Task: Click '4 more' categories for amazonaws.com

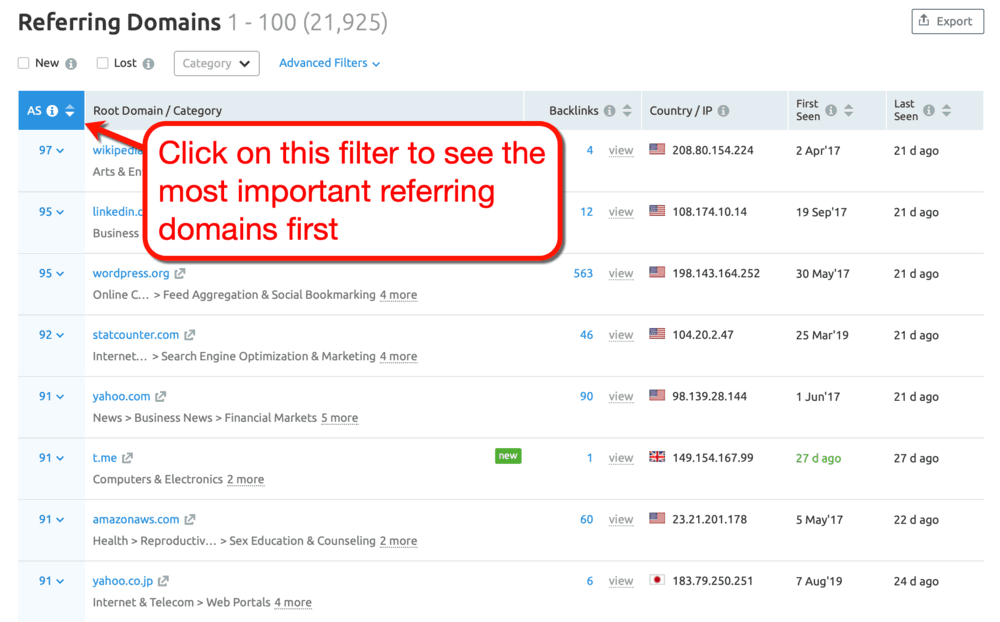Action: coord(398,540)
